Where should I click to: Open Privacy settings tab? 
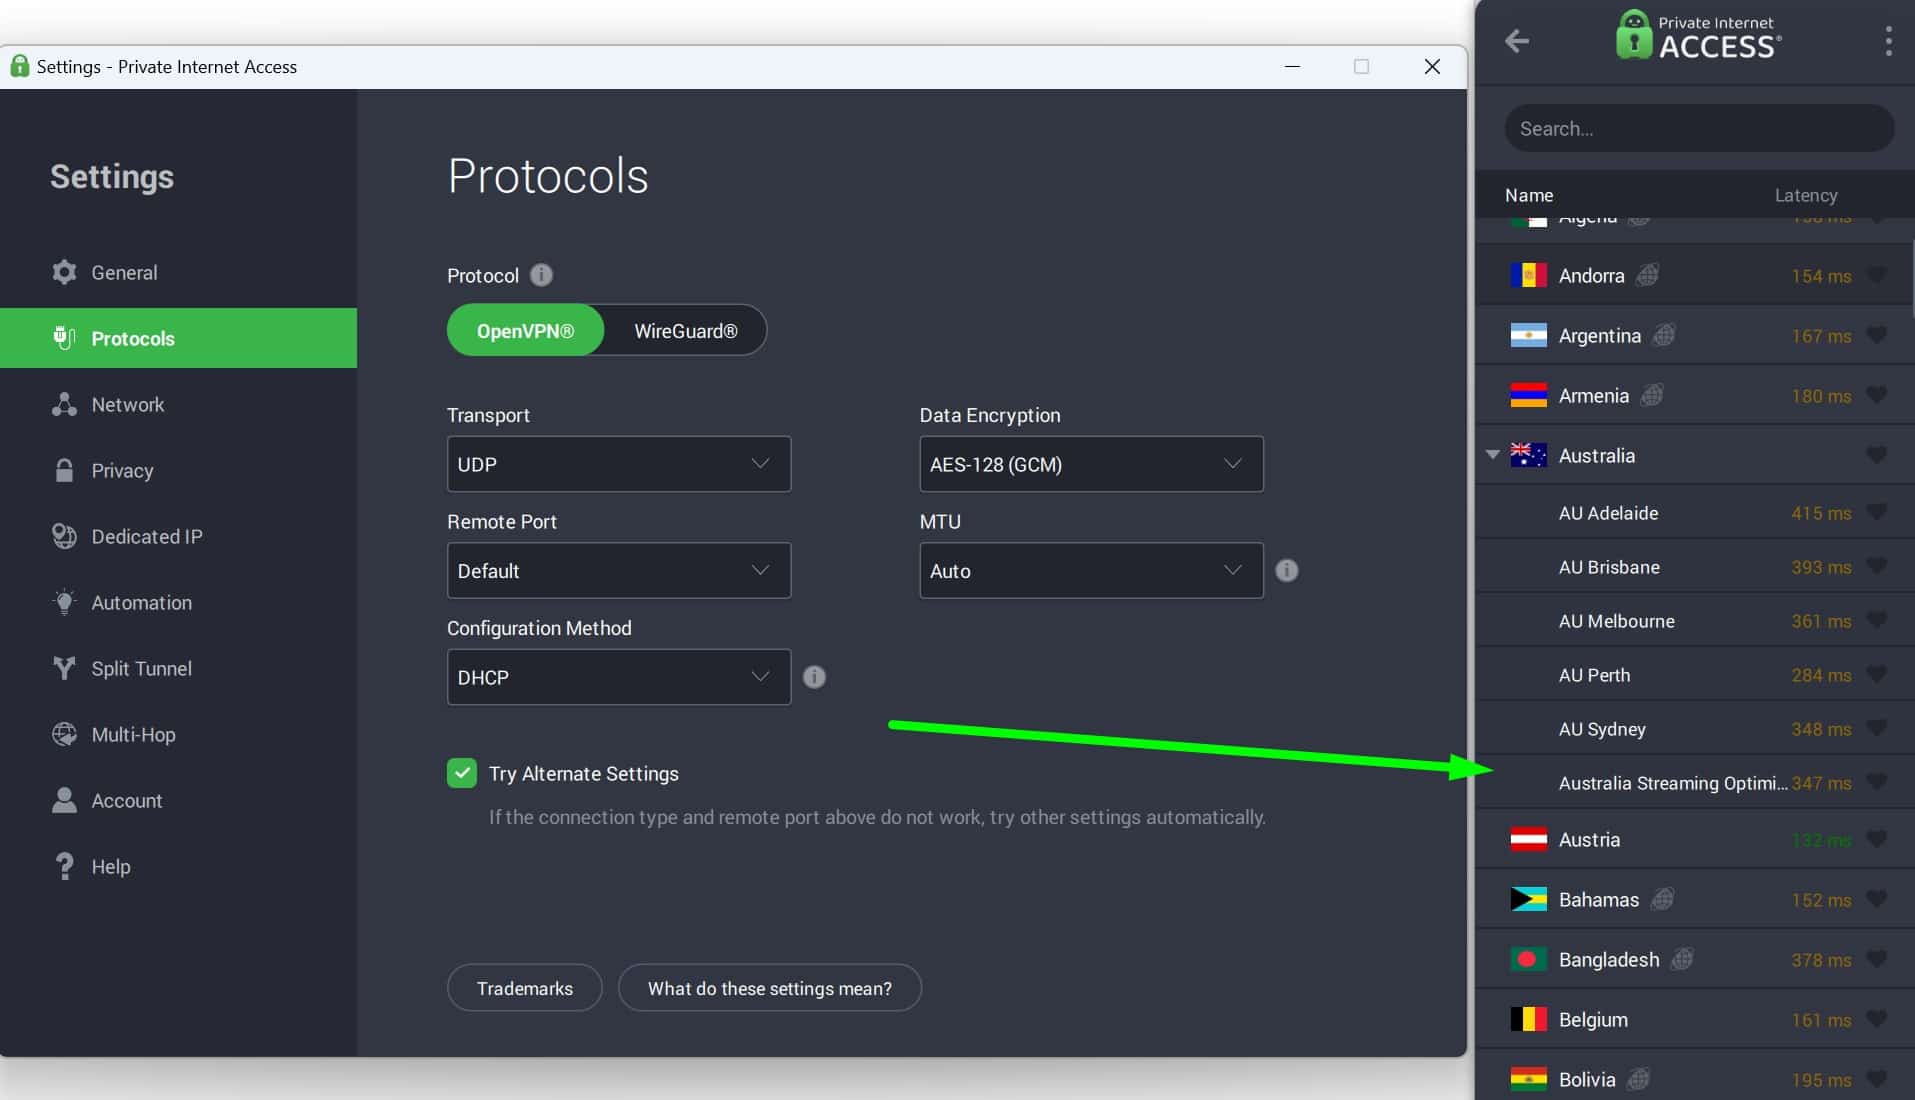pos(178,470)
